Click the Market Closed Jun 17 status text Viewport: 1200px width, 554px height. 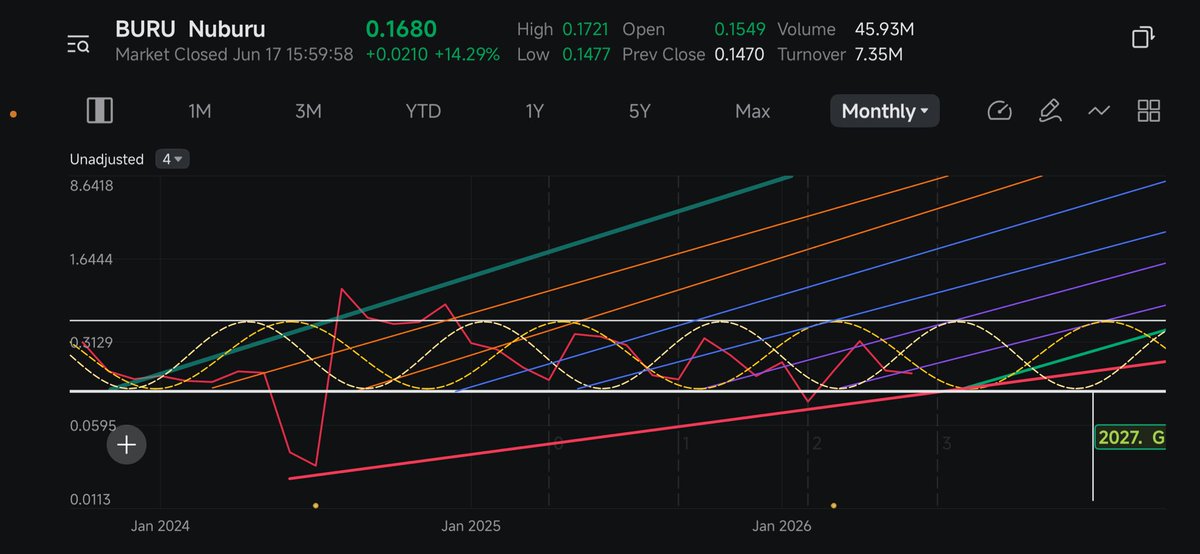[x=234, y=54]
